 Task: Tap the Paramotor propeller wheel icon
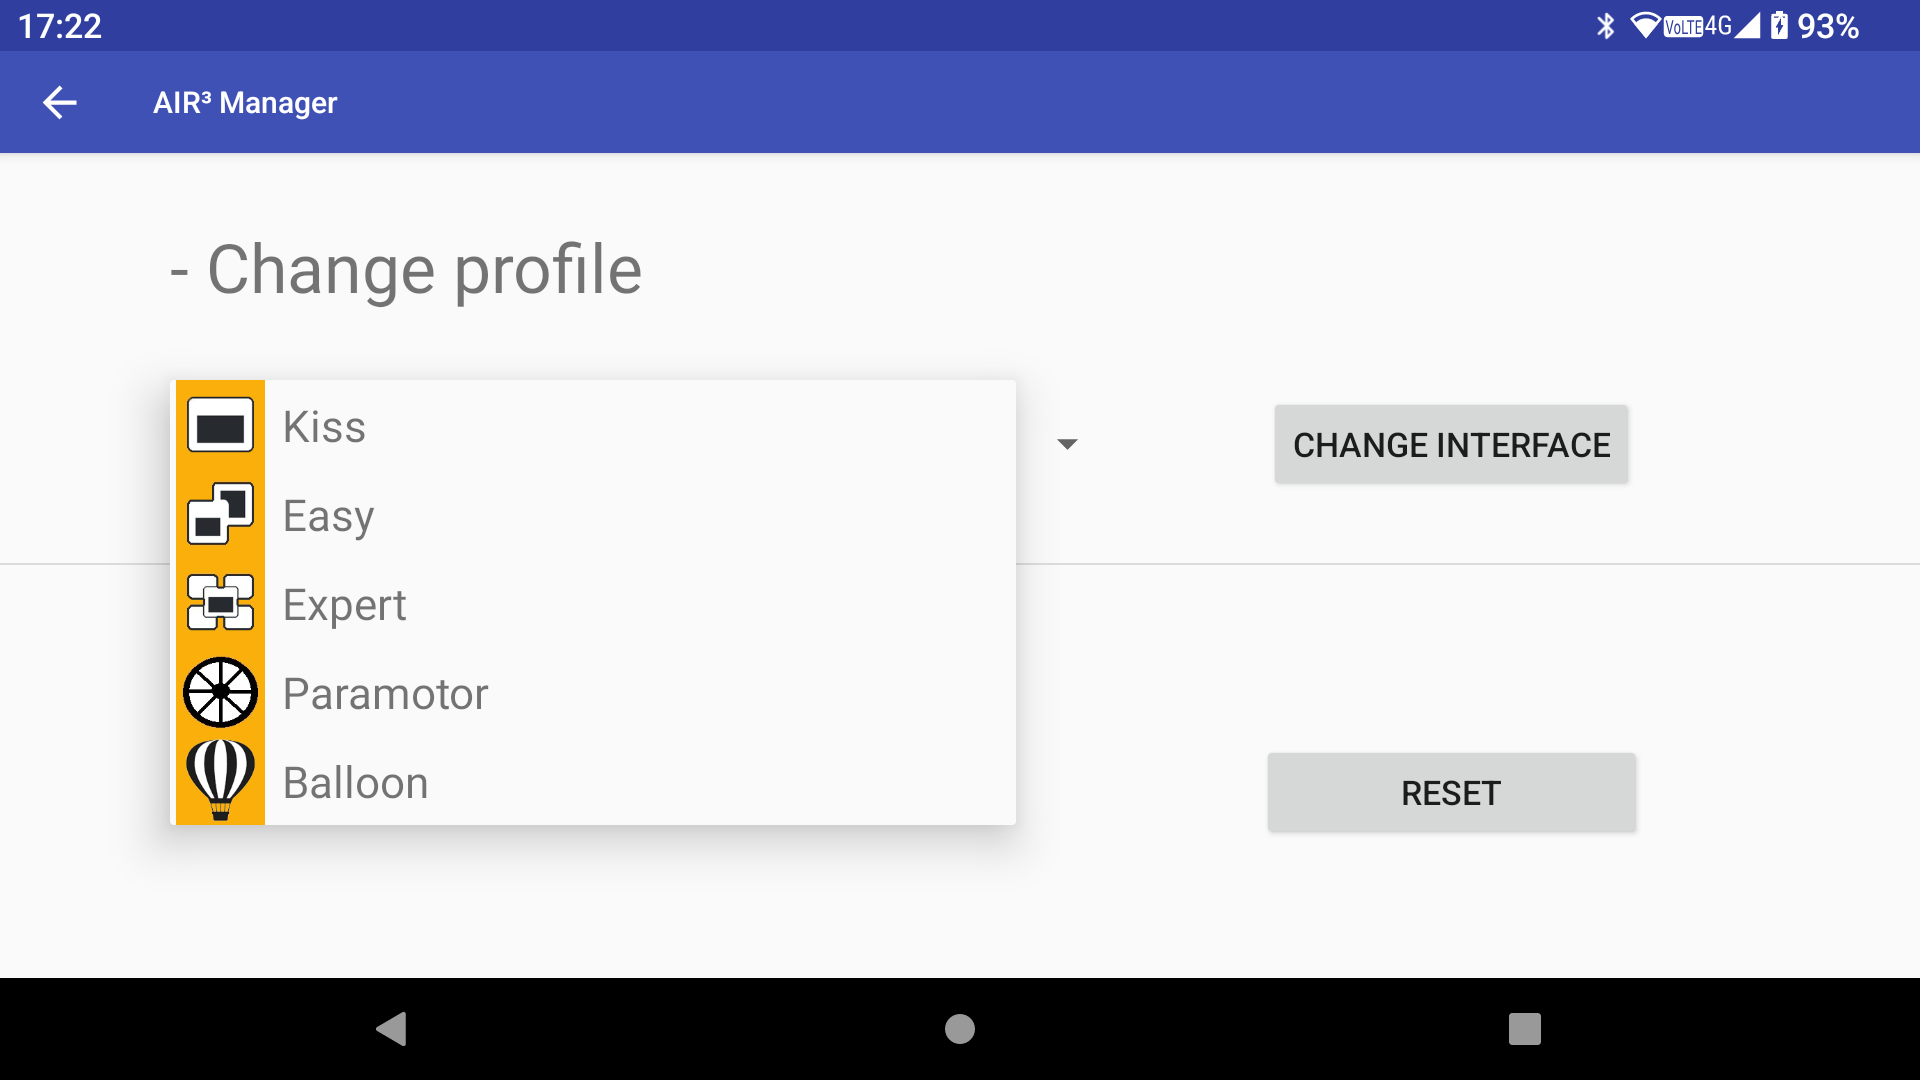tap(220, 692)
